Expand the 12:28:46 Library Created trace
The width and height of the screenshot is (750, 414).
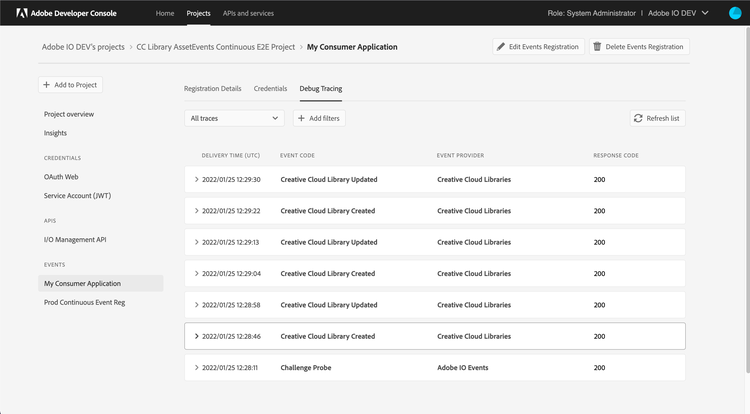[196, 336]
